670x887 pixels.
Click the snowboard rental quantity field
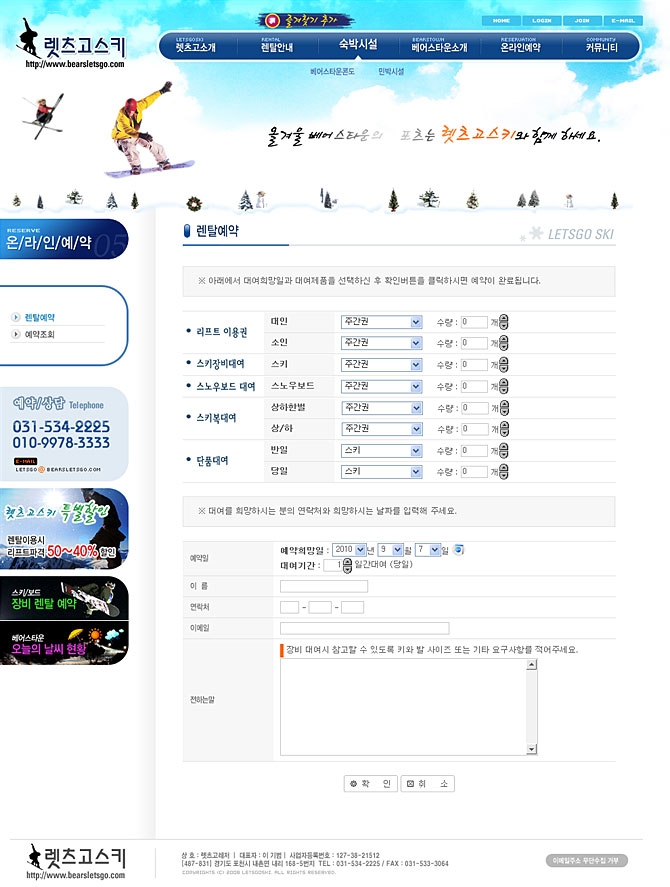tap(474, 386)
